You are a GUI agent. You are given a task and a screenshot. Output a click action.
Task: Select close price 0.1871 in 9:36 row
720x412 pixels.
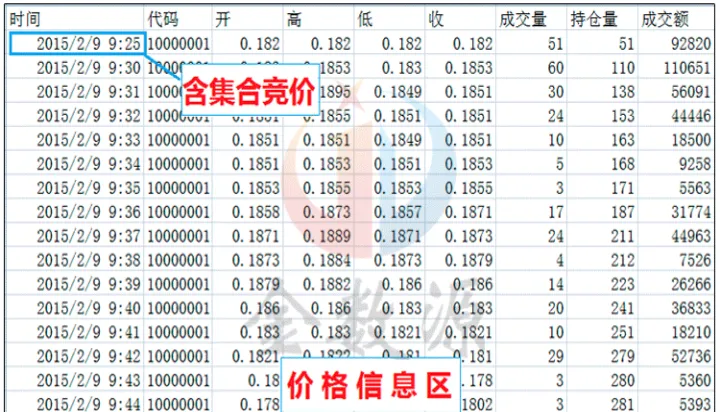pos(468,212)
